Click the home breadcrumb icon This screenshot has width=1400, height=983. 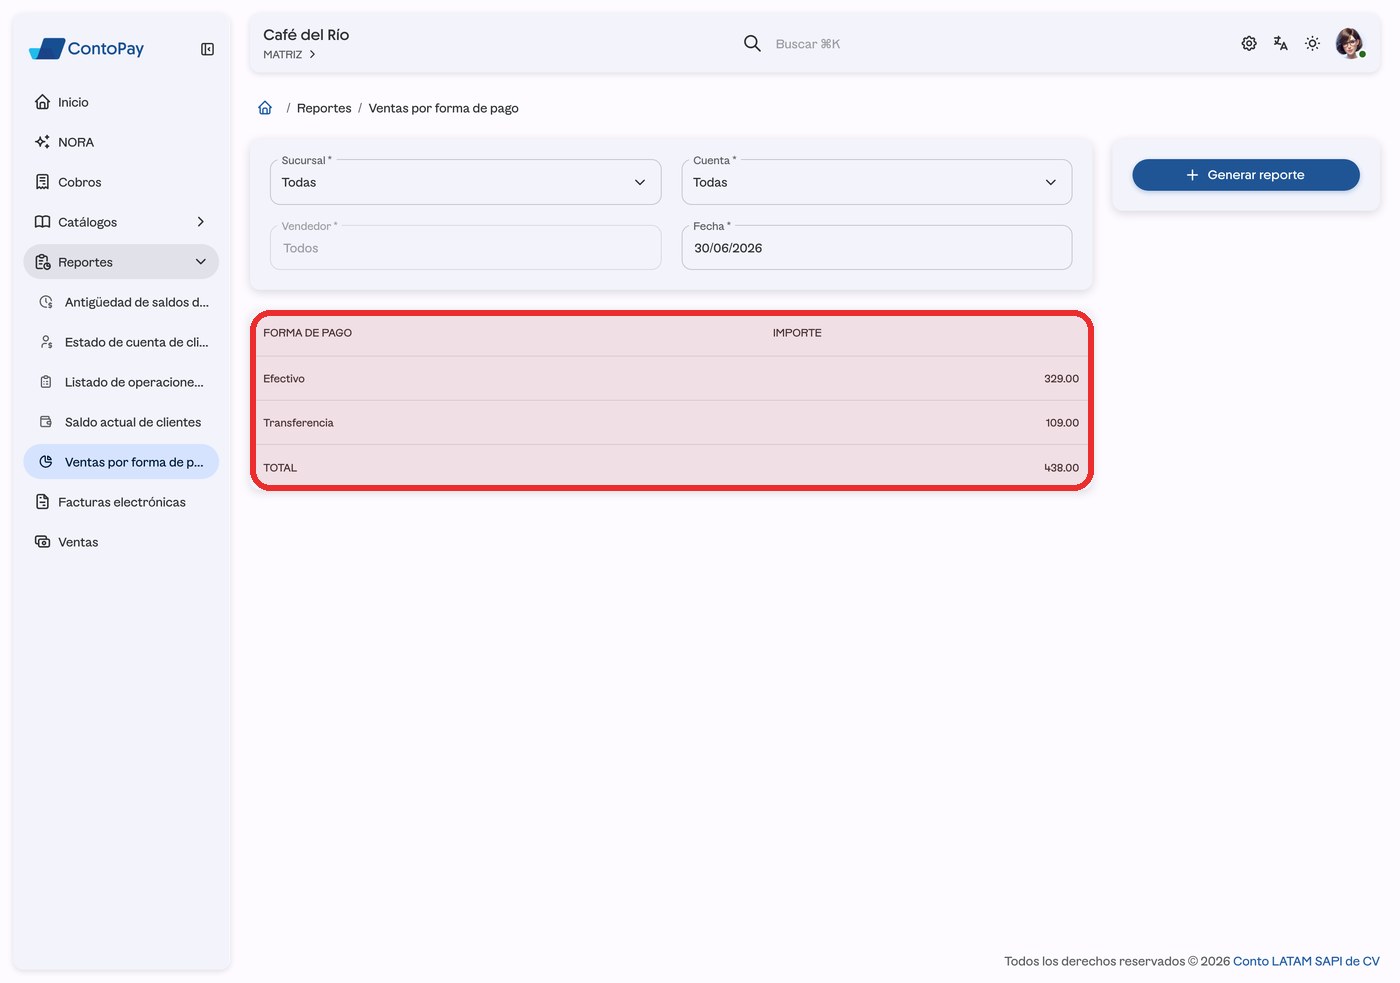pyautogui.click(x=265, y=108)
